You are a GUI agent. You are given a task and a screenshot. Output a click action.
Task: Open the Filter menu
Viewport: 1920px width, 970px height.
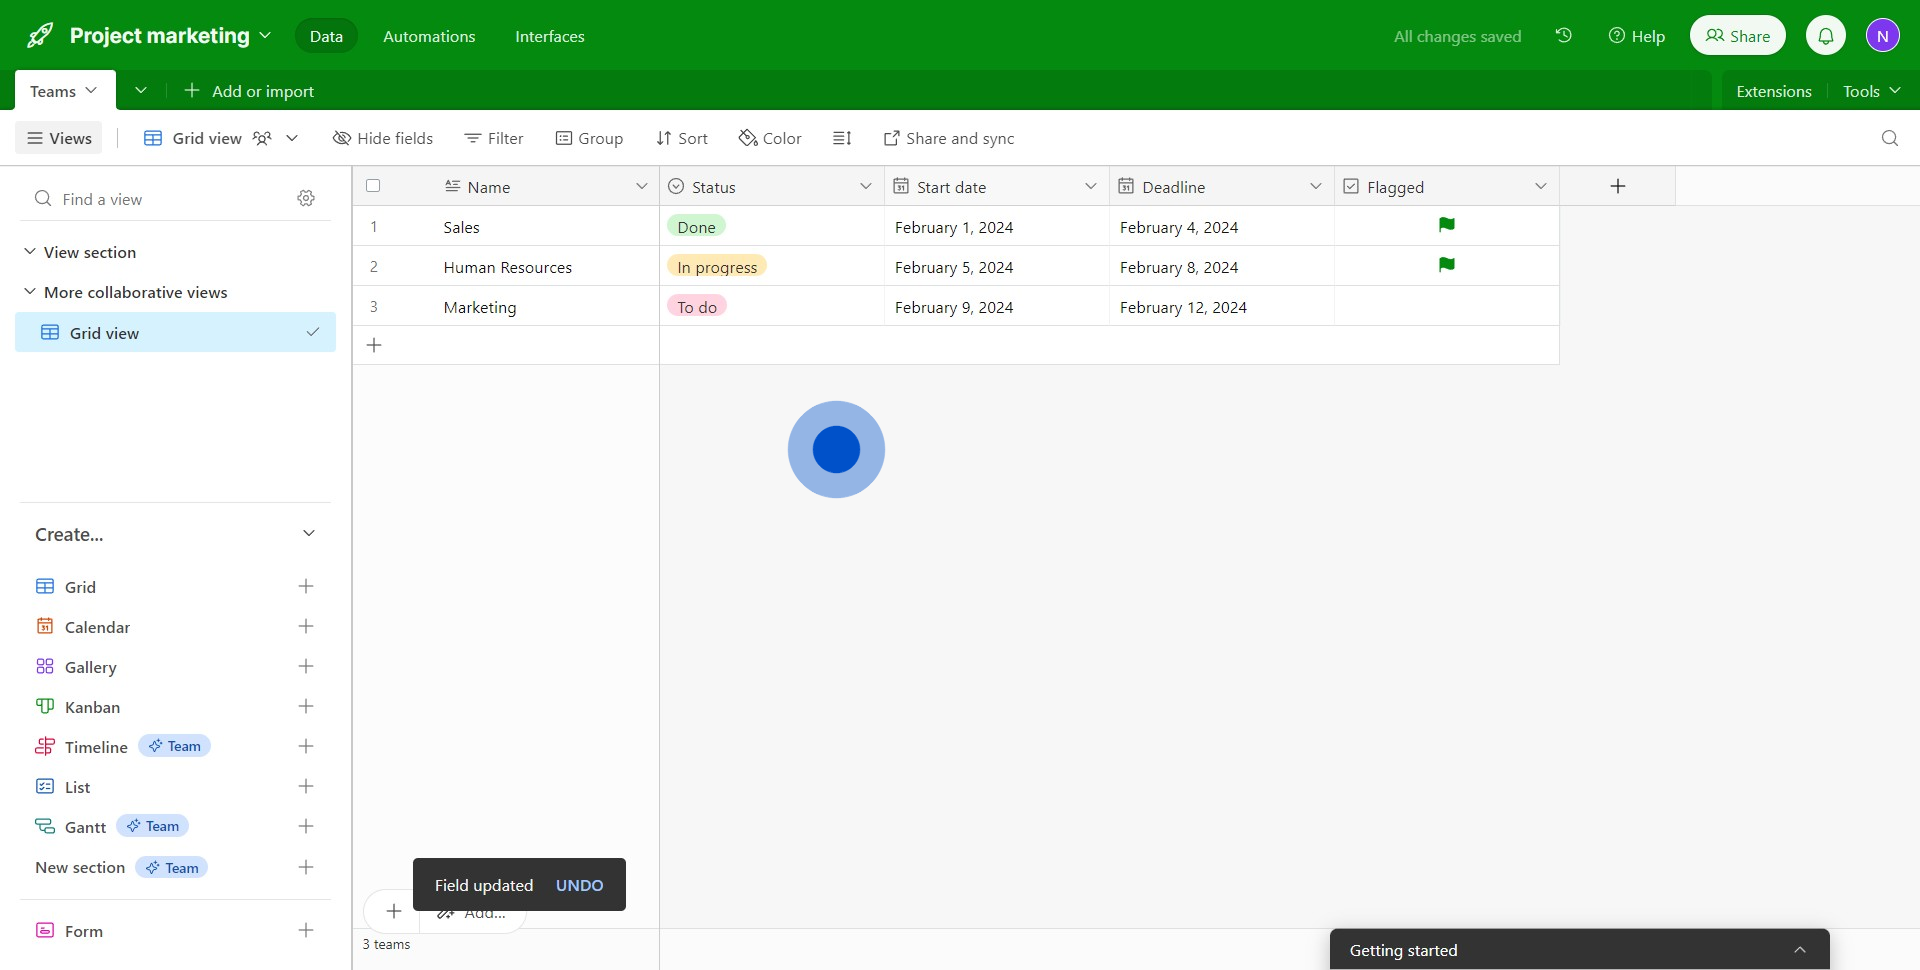pos(494,138)
